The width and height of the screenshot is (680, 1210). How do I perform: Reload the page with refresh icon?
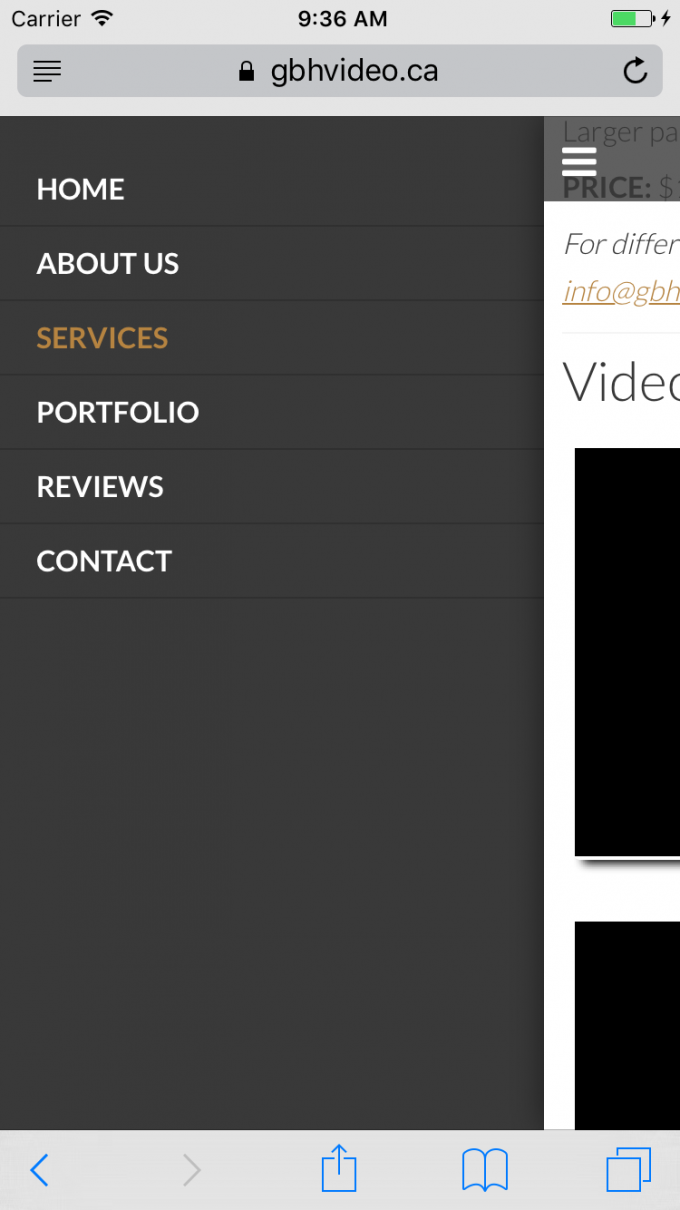coord(635,71)
